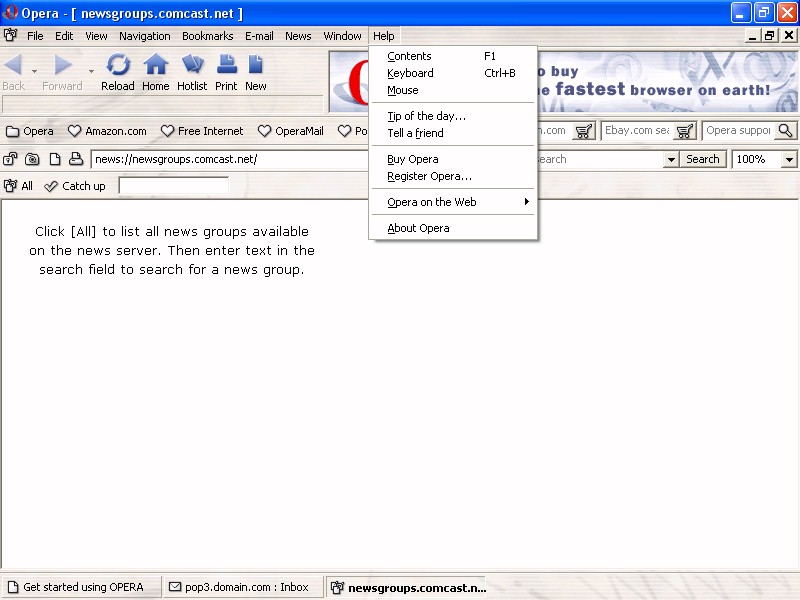Screen dimensions: 800x600
Task: Click the newsgroup search text field
Action: tap(173, 186)
